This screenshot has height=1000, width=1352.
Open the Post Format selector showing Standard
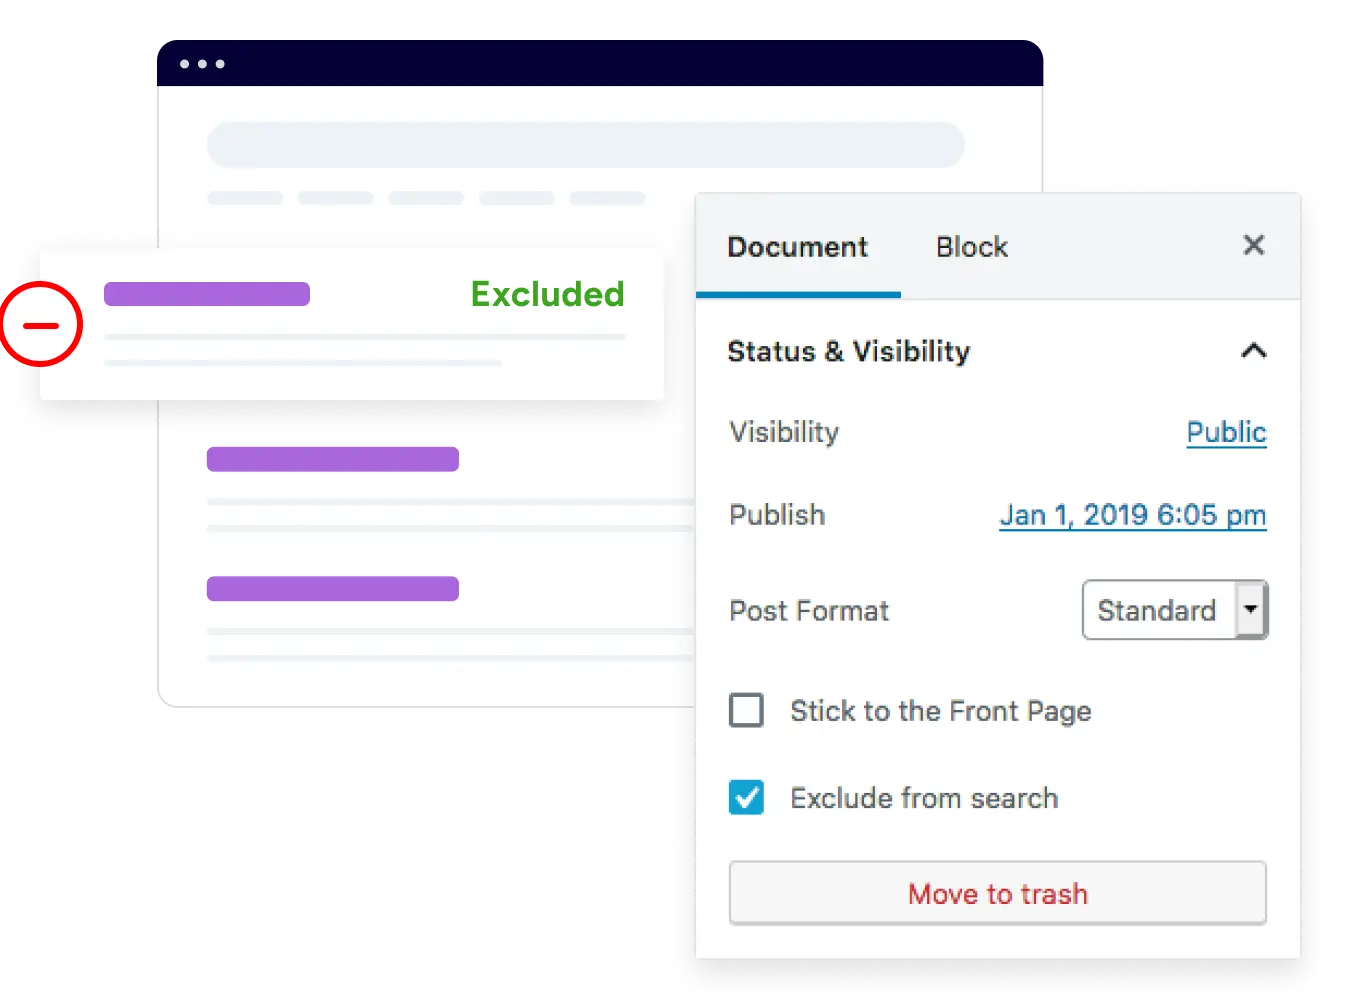point(1174,610)
